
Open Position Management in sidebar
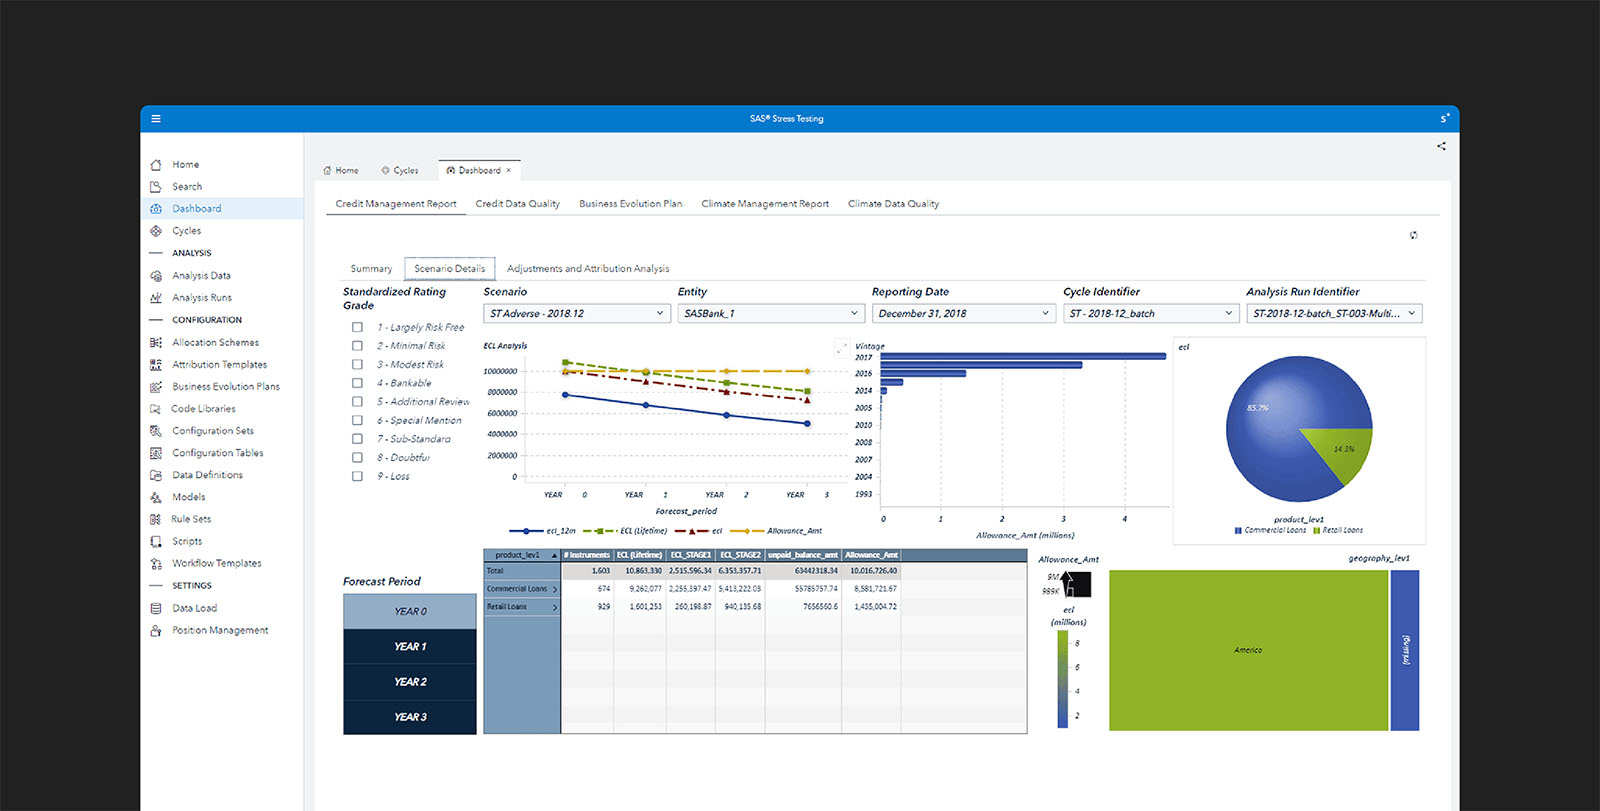(220, 630)
